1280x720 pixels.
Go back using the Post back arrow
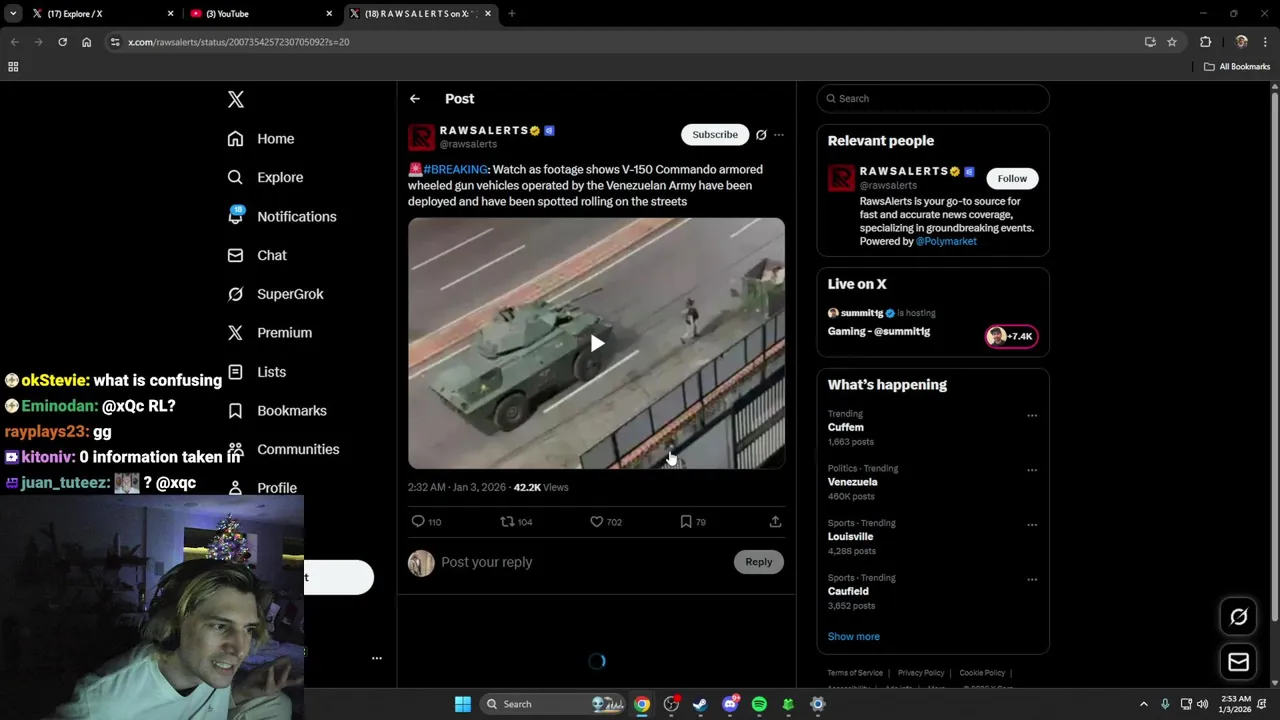(x=415, y=99)
